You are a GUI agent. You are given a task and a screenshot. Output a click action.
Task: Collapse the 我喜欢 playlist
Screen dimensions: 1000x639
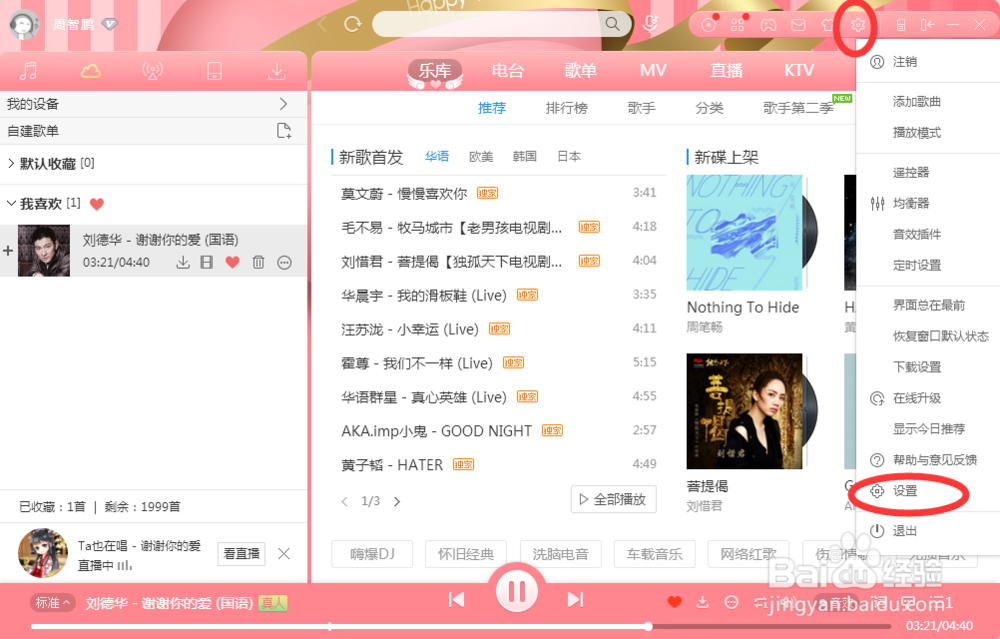click(11, 203)
